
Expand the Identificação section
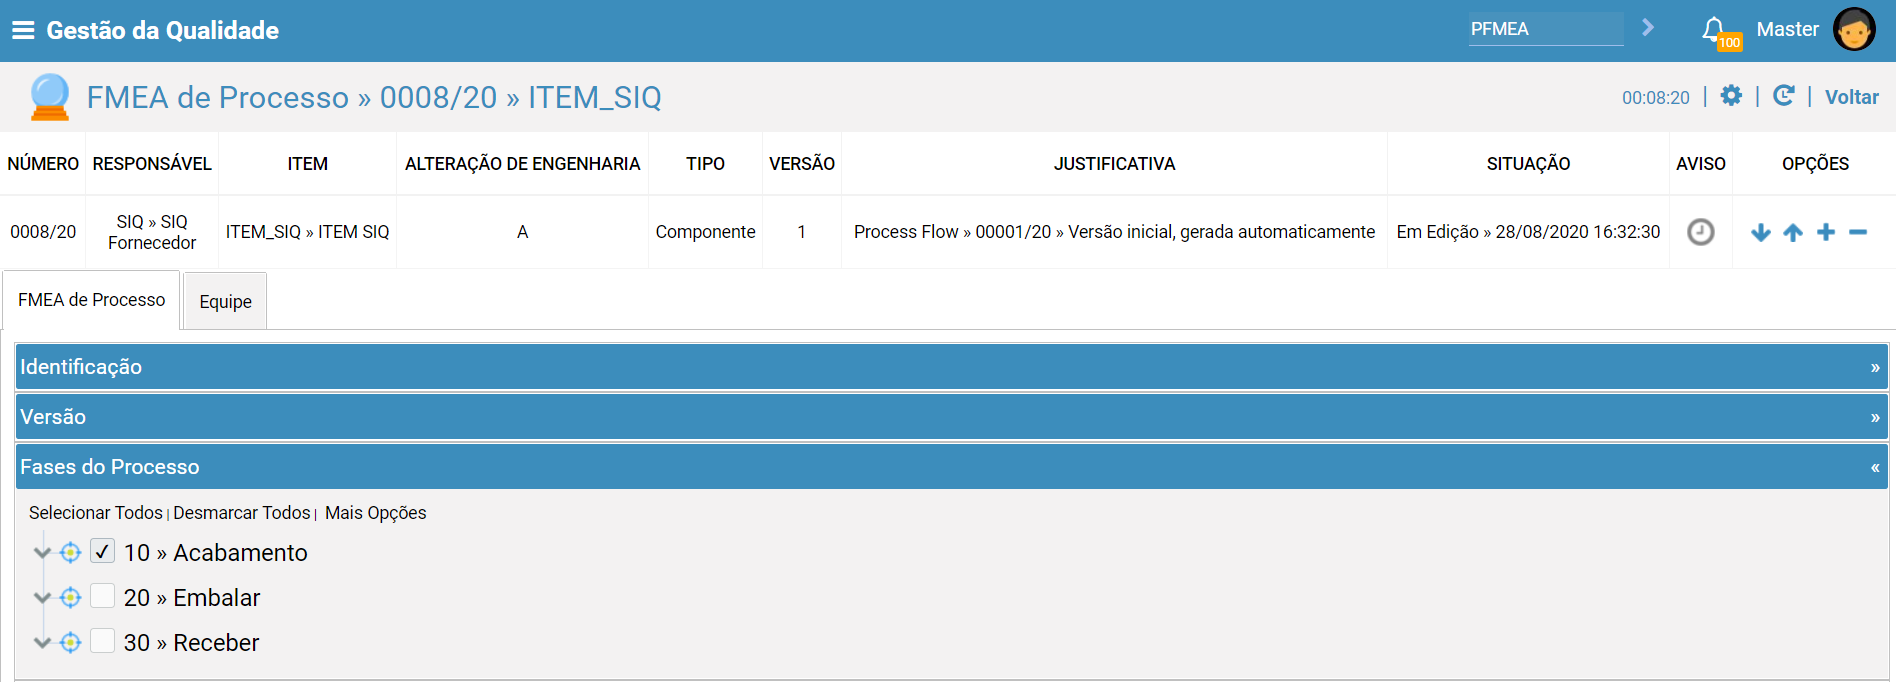951,367
